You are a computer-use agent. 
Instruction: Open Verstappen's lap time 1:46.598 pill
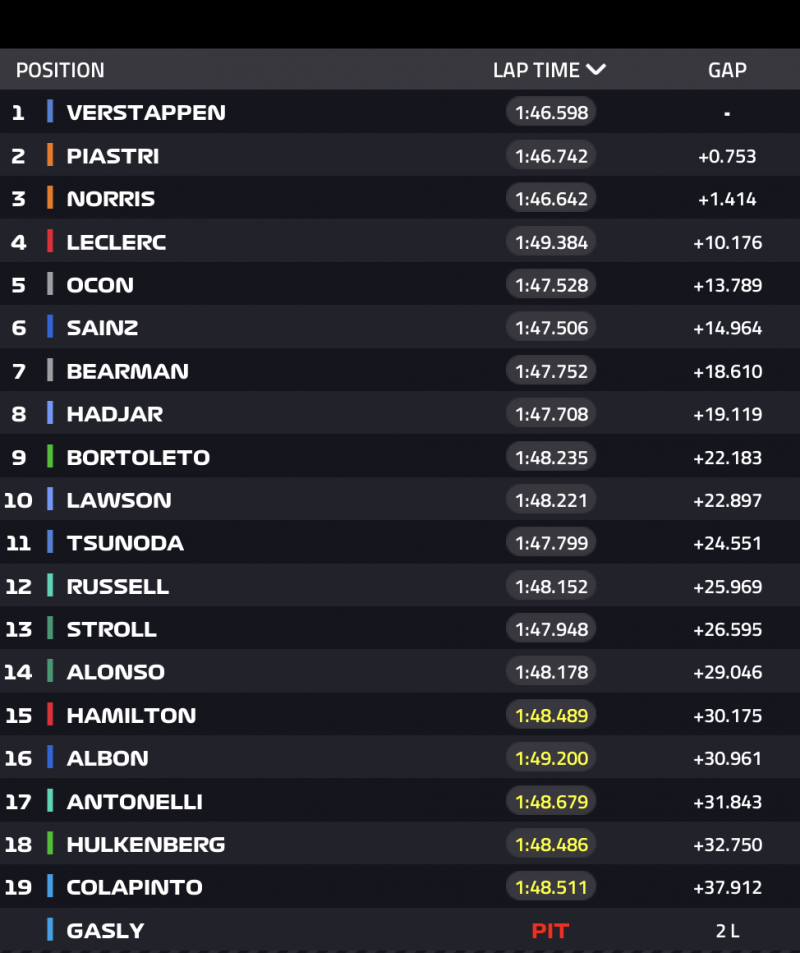point(551,112)
